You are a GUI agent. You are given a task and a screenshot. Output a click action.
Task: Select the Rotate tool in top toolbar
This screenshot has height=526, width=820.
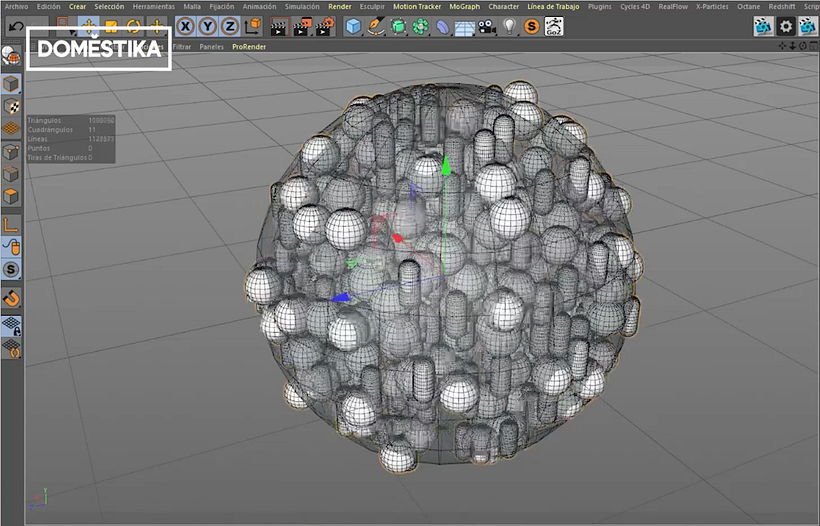[x=133, y=26]
